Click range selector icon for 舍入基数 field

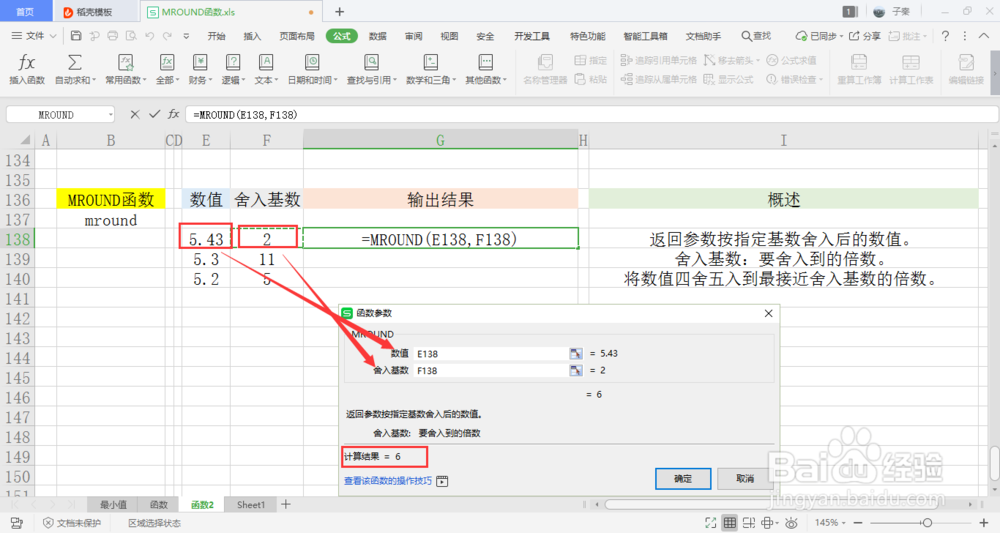576,370
